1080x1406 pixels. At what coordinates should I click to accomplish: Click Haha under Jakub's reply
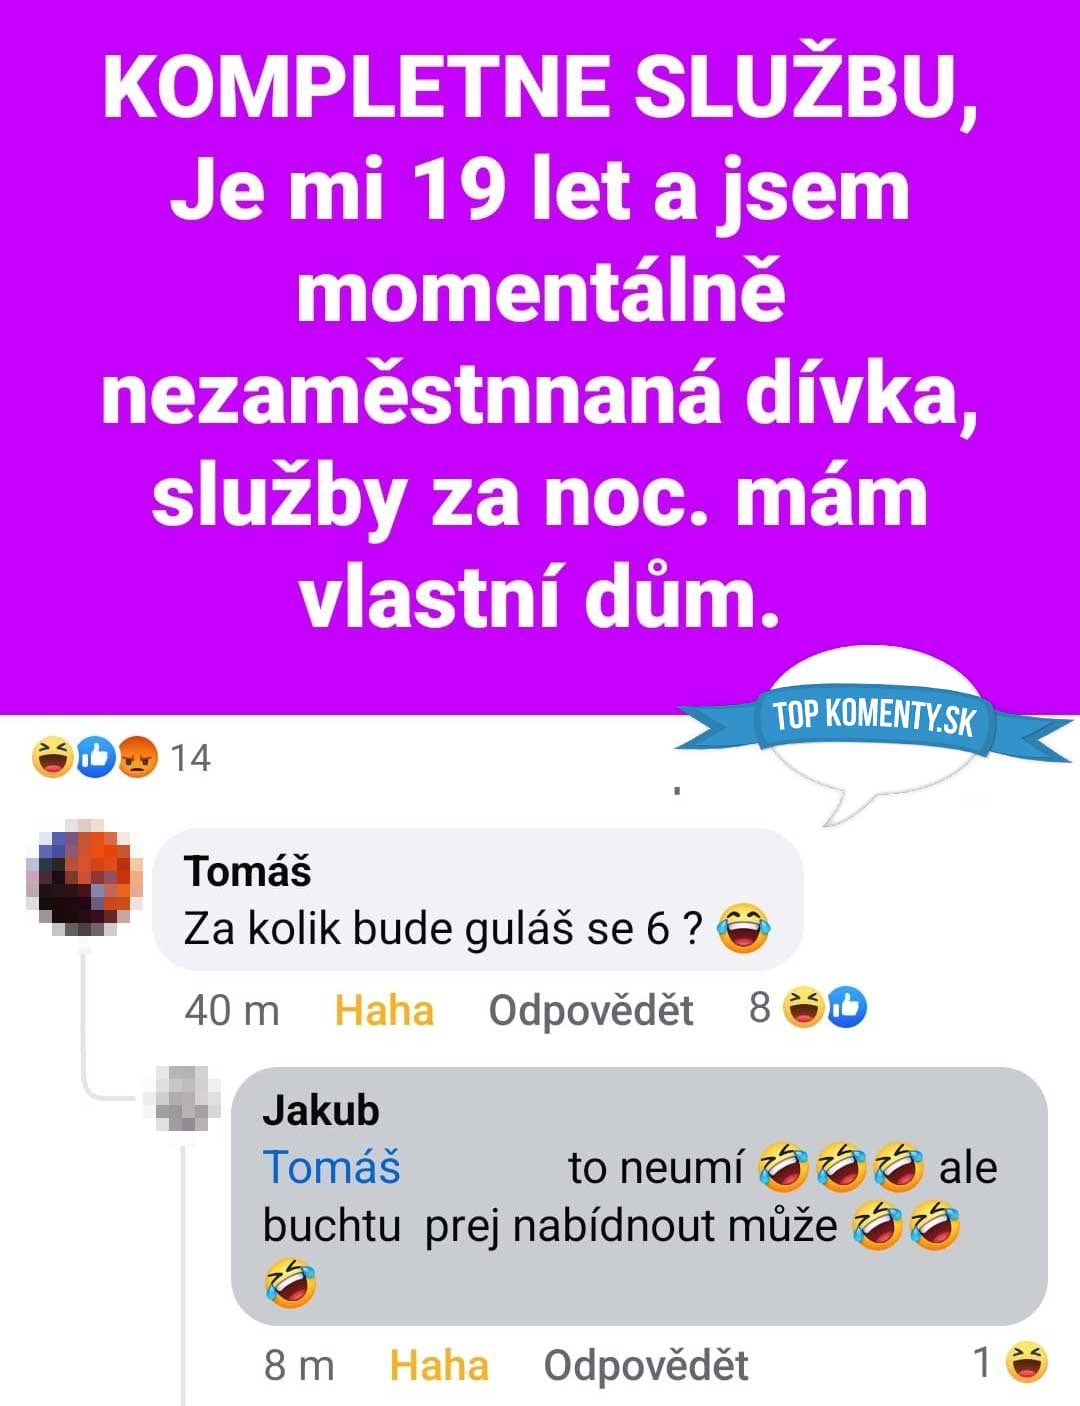coord(439,1365)
